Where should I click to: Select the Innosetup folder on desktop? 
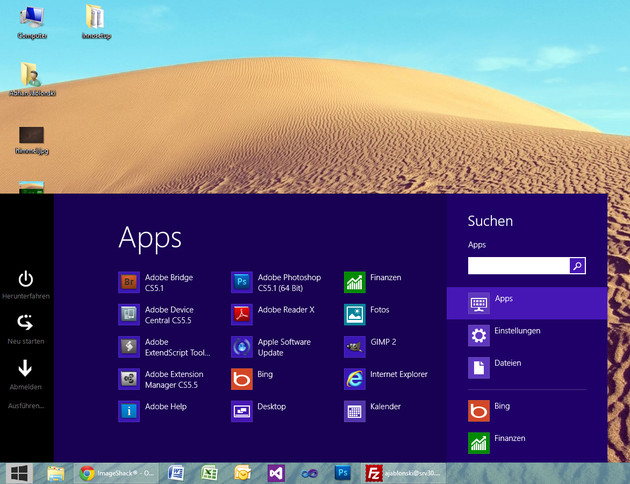tap(96, 22)
